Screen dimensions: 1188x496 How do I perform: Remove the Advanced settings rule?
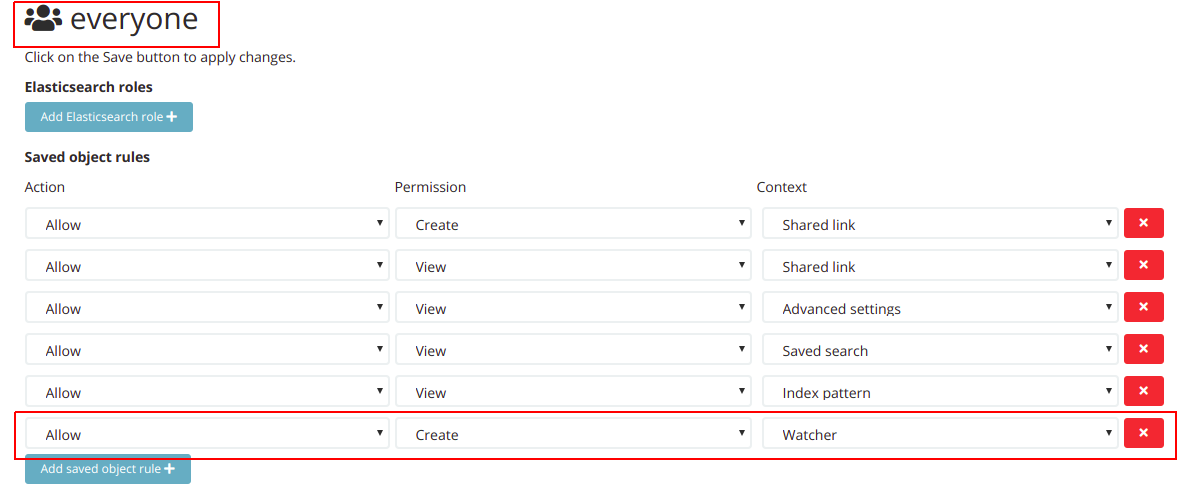[1143, 308]
